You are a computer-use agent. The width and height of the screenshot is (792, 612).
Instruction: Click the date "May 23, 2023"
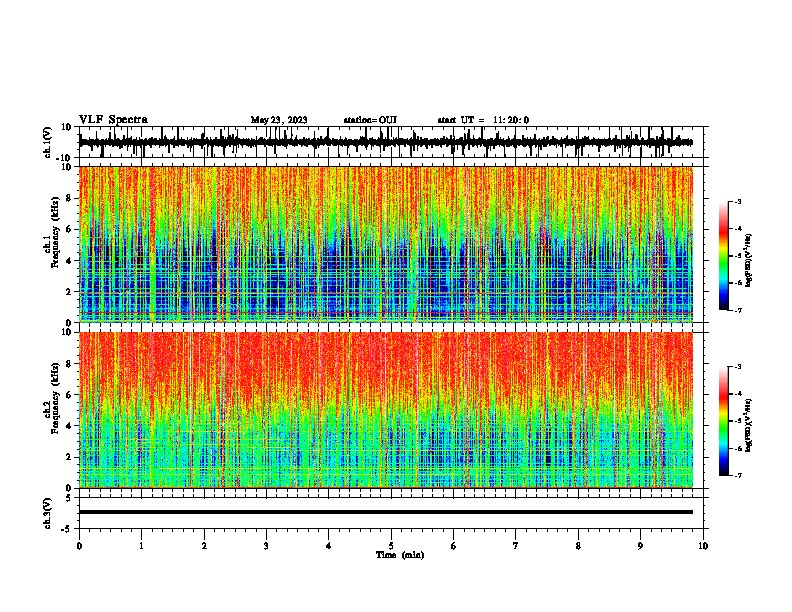click(279, 120)
